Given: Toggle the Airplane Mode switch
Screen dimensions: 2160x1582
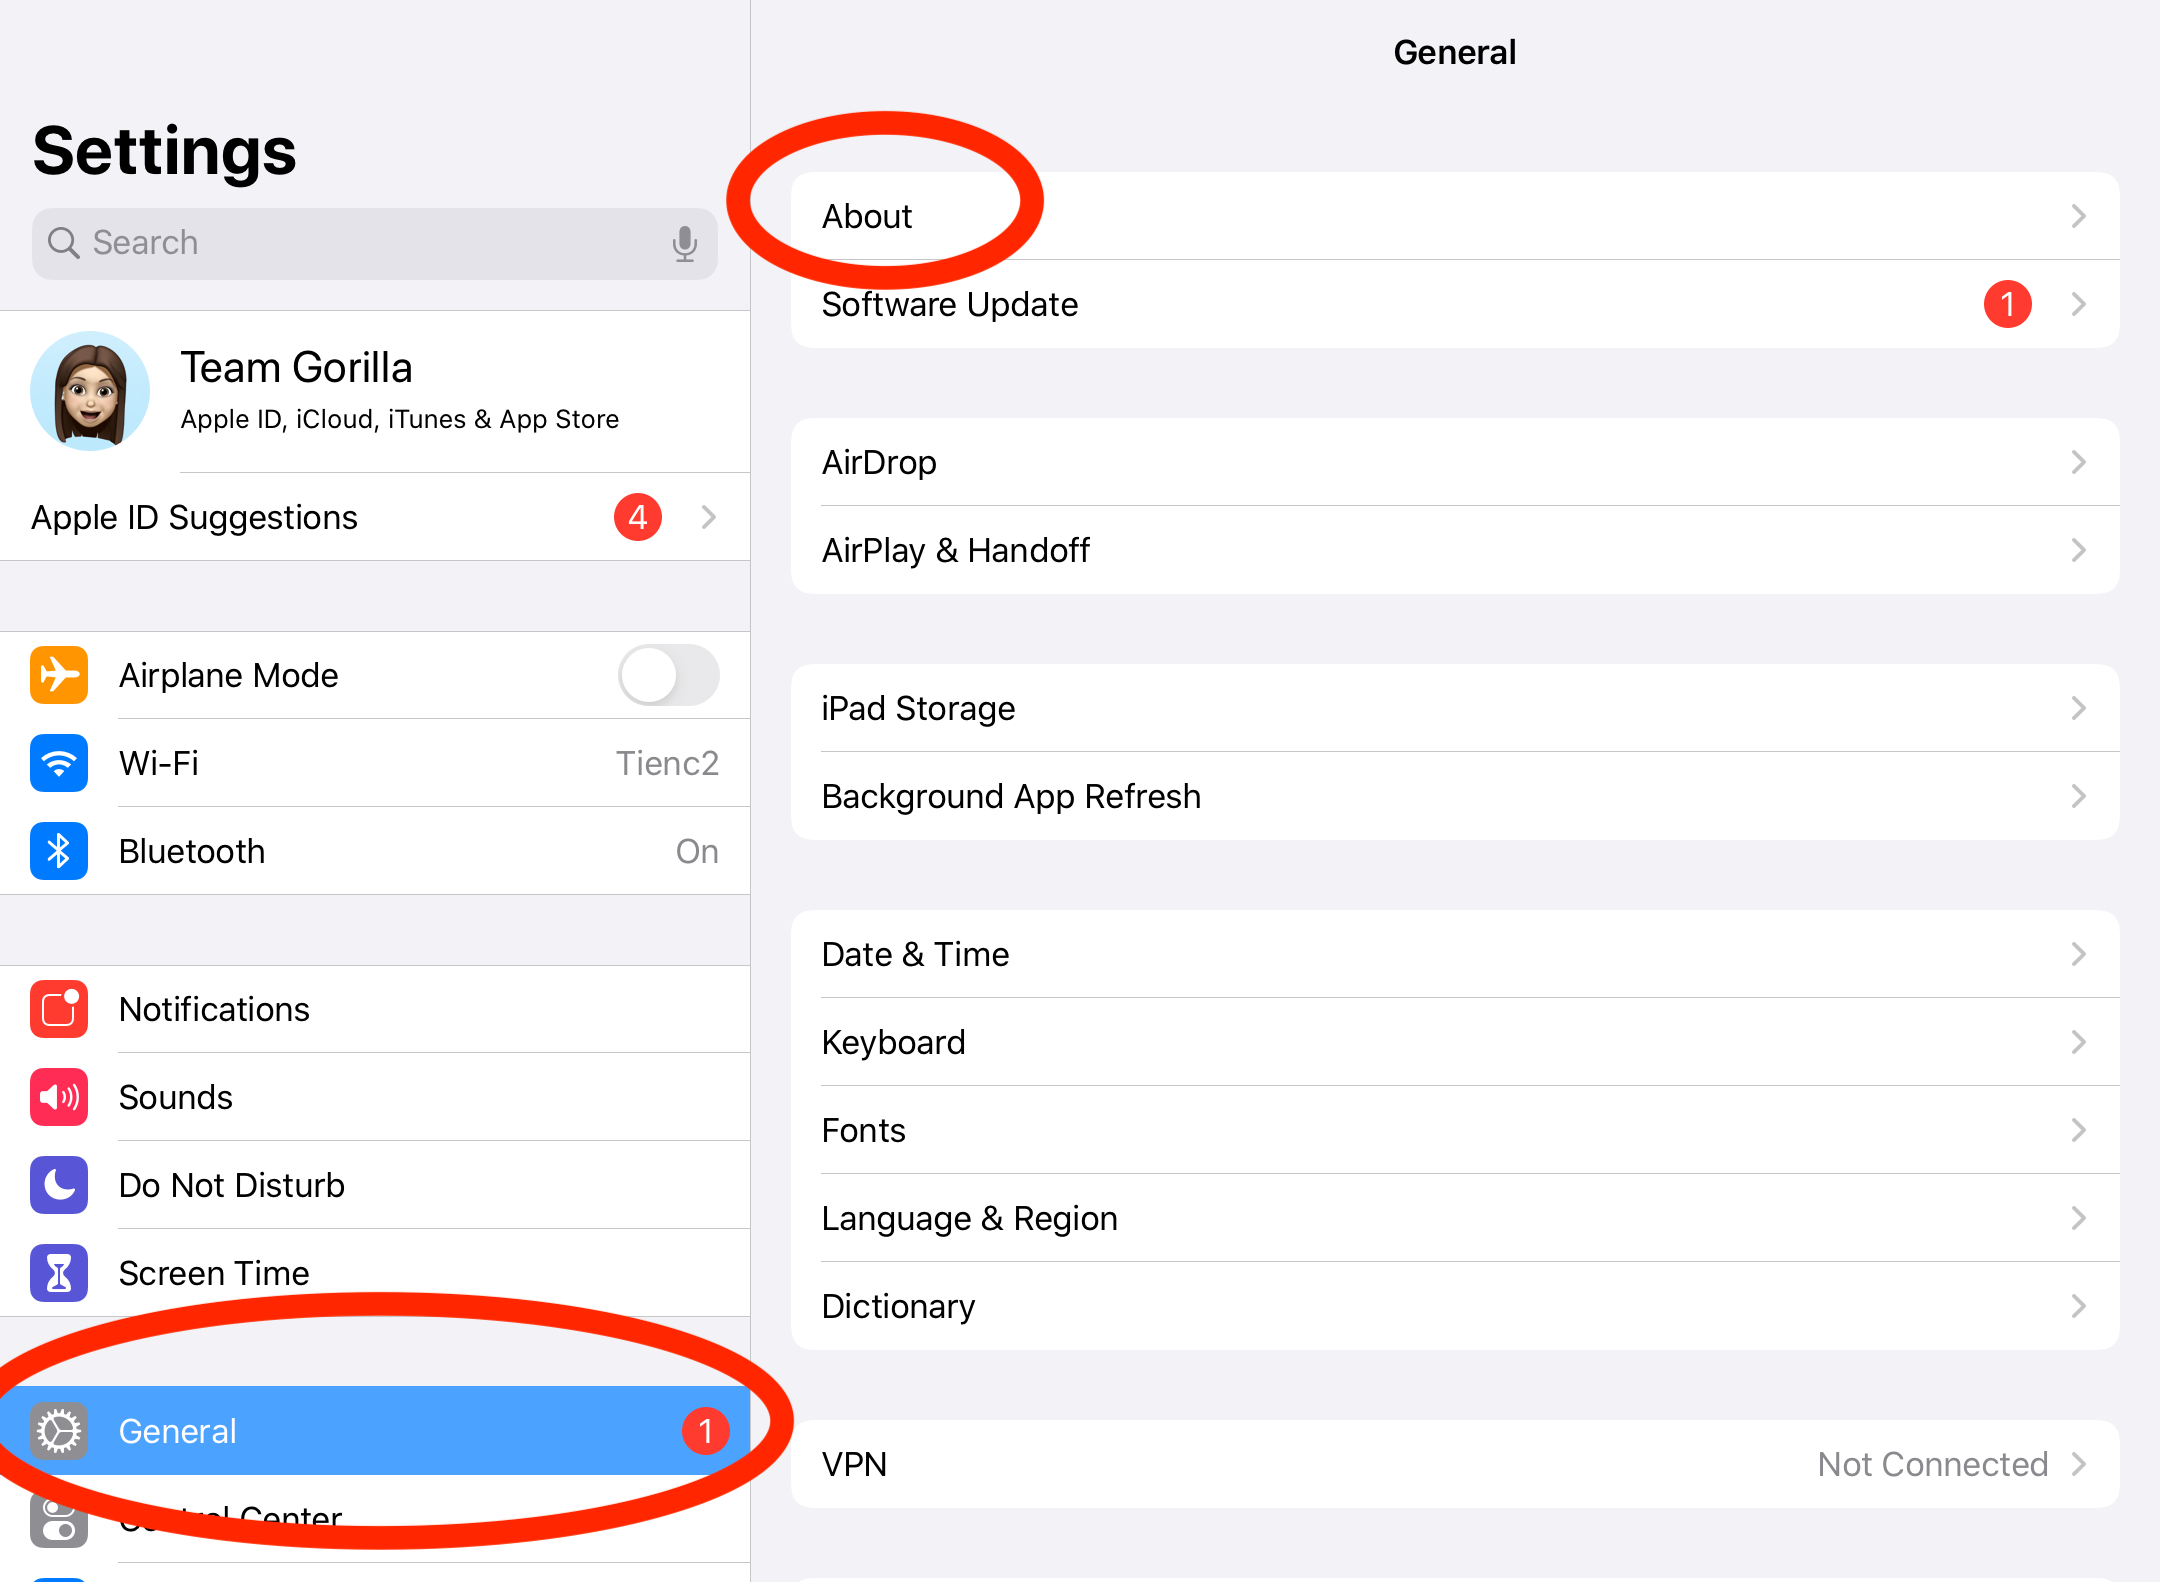Looking at the screenshot, I should [x=668, y=675].
